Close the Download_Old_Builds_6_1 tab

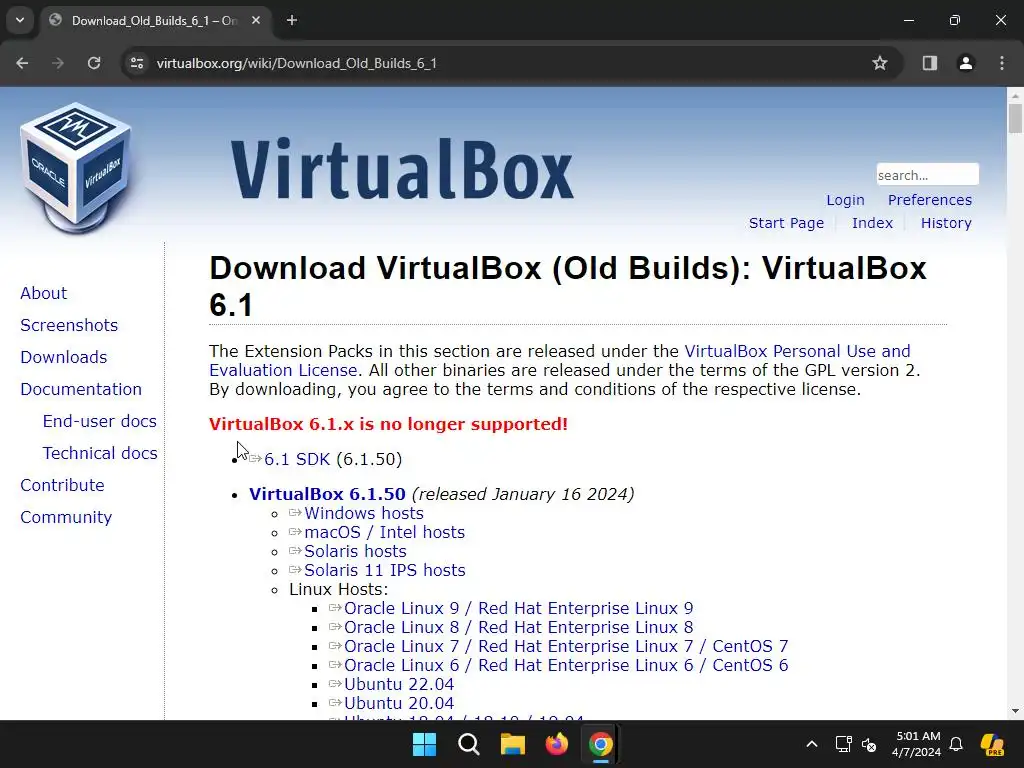coord(256,20)
